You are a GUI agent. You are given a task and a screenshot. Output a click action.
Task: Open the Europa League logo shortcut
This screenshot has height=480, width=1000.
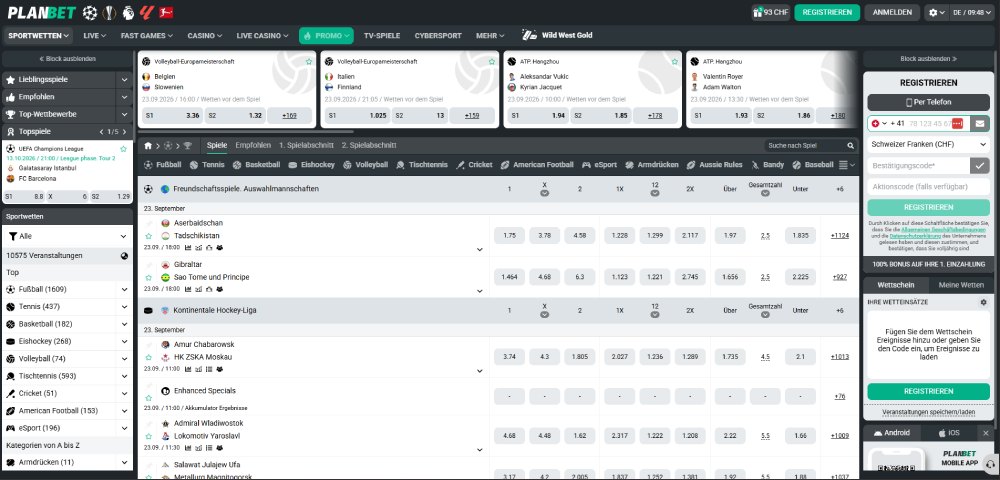coord(109,12)
